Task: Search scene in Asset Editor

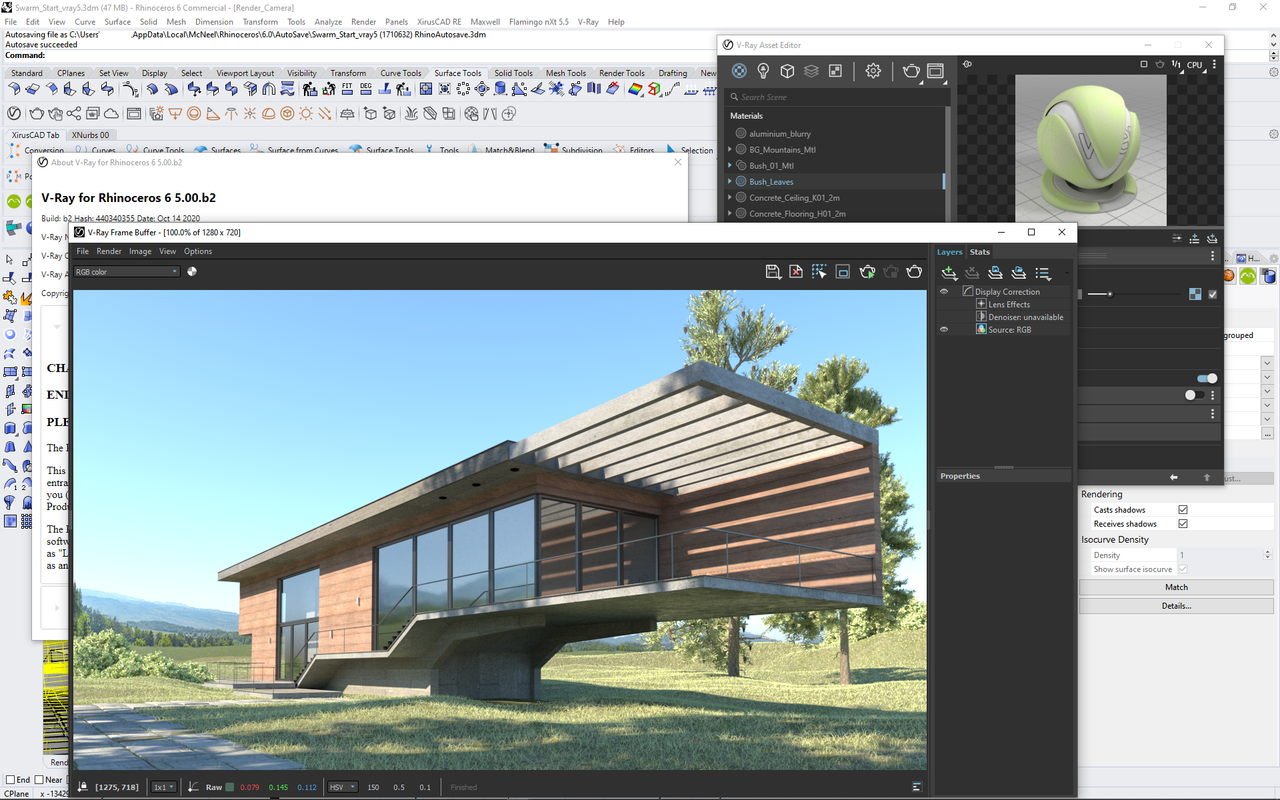Action: coord(835,97)
